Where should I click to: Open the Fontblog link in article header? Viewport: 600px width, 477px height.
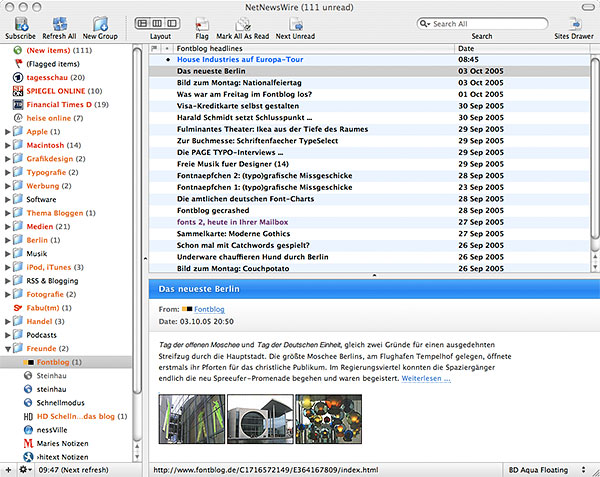pos(209,309)
